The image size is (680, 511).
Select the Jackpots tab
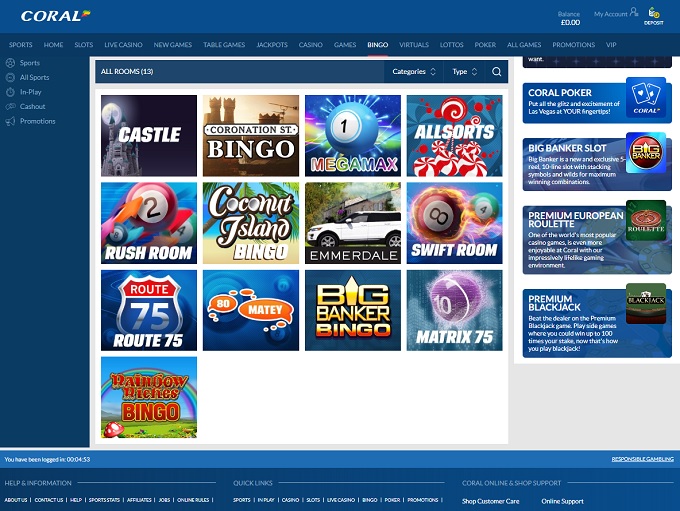coord(272,45)
